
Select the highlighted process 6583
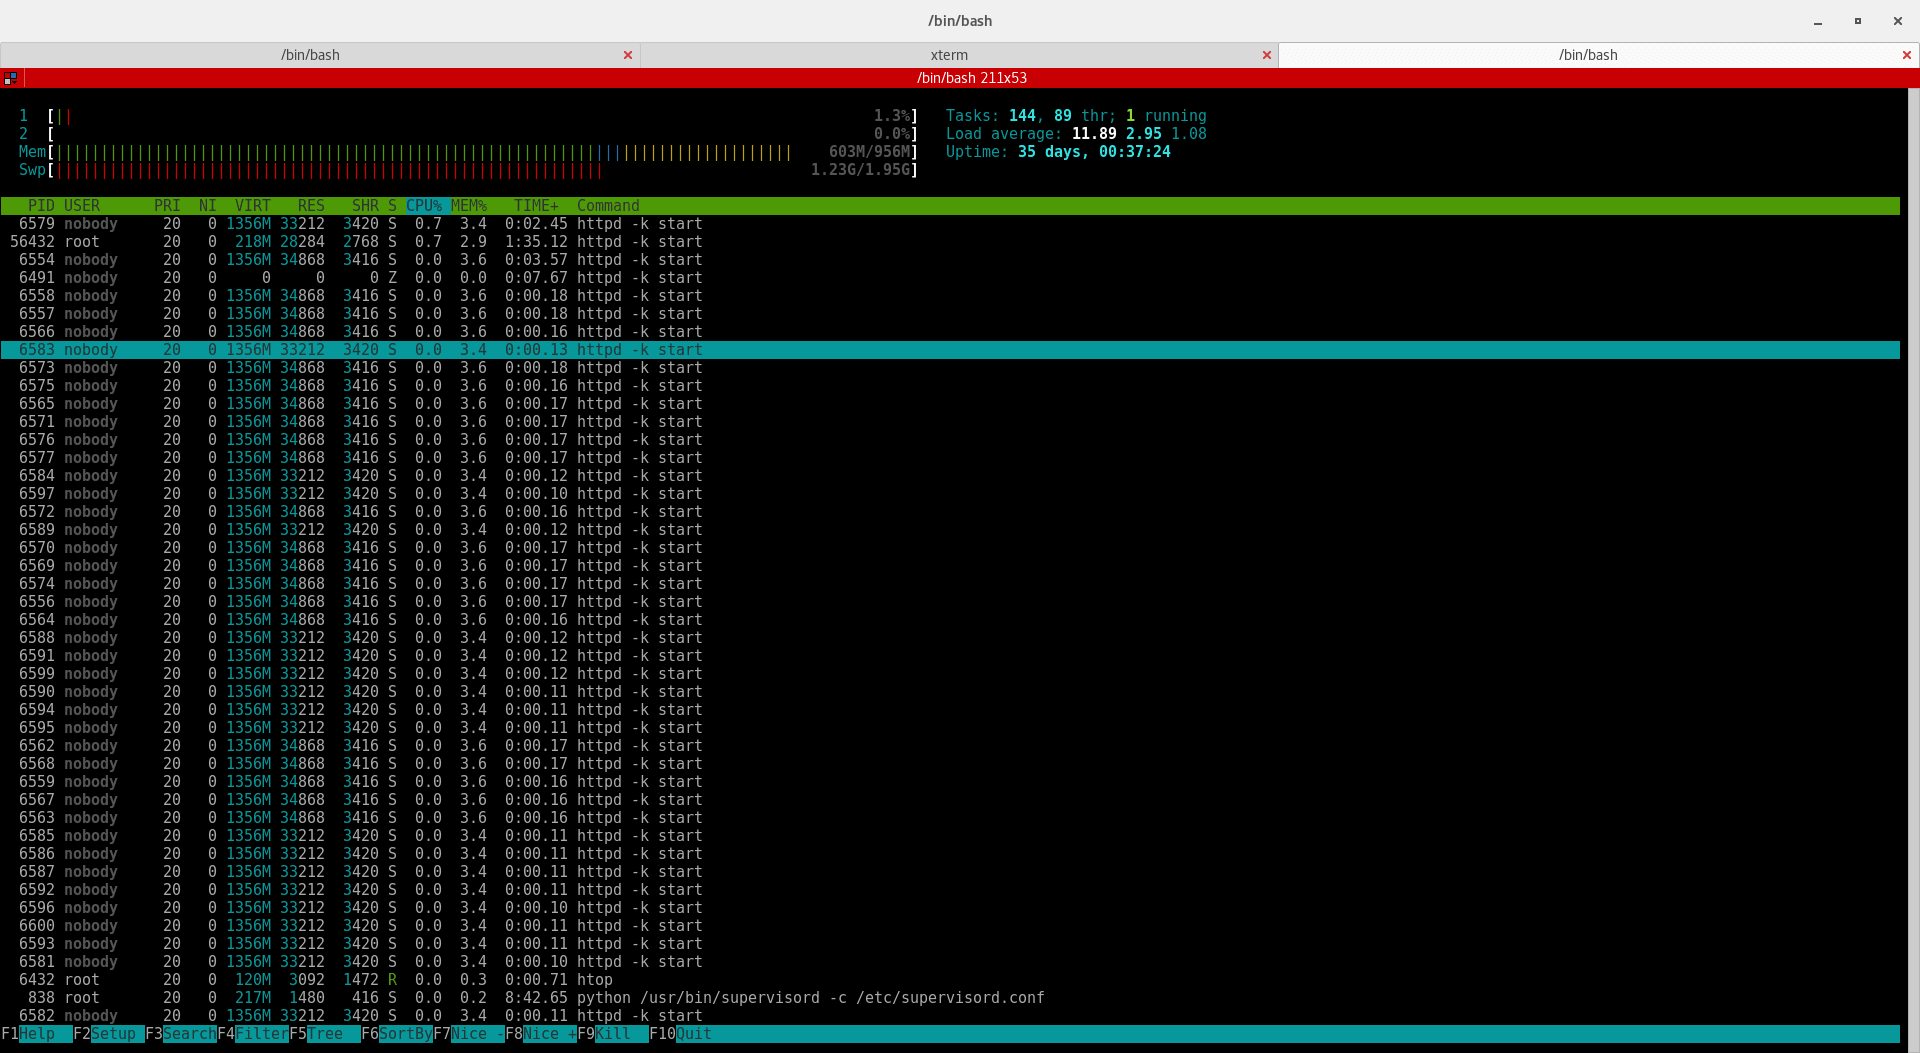click(300, 349)
